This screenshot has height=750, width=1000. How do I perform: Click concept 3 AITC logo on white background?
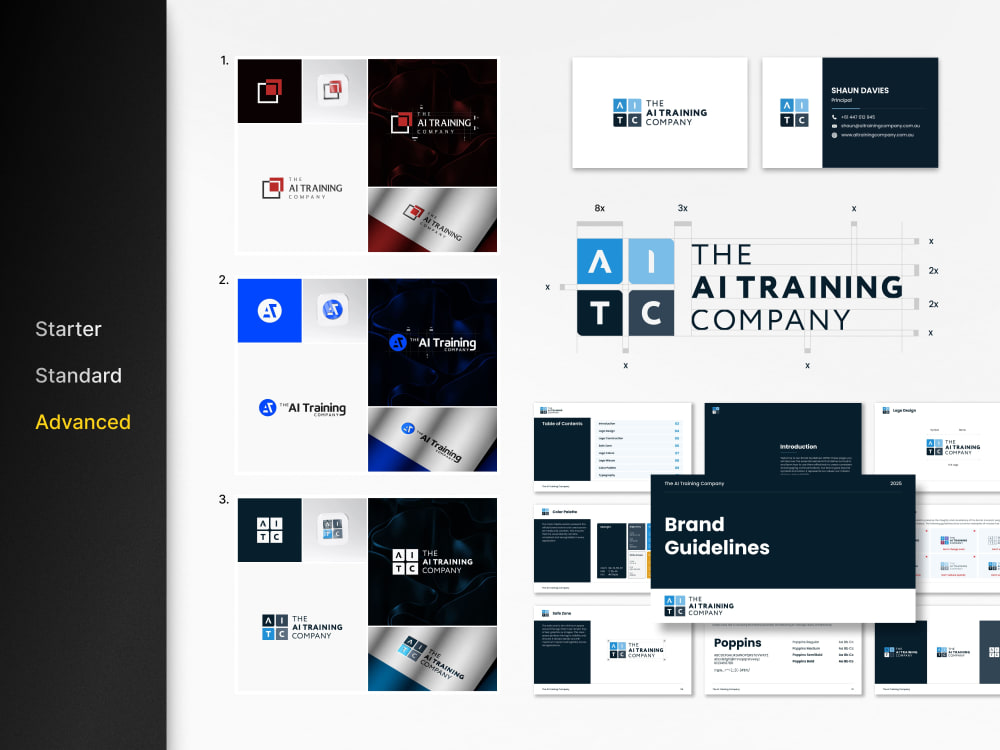(x=302, y=627)
